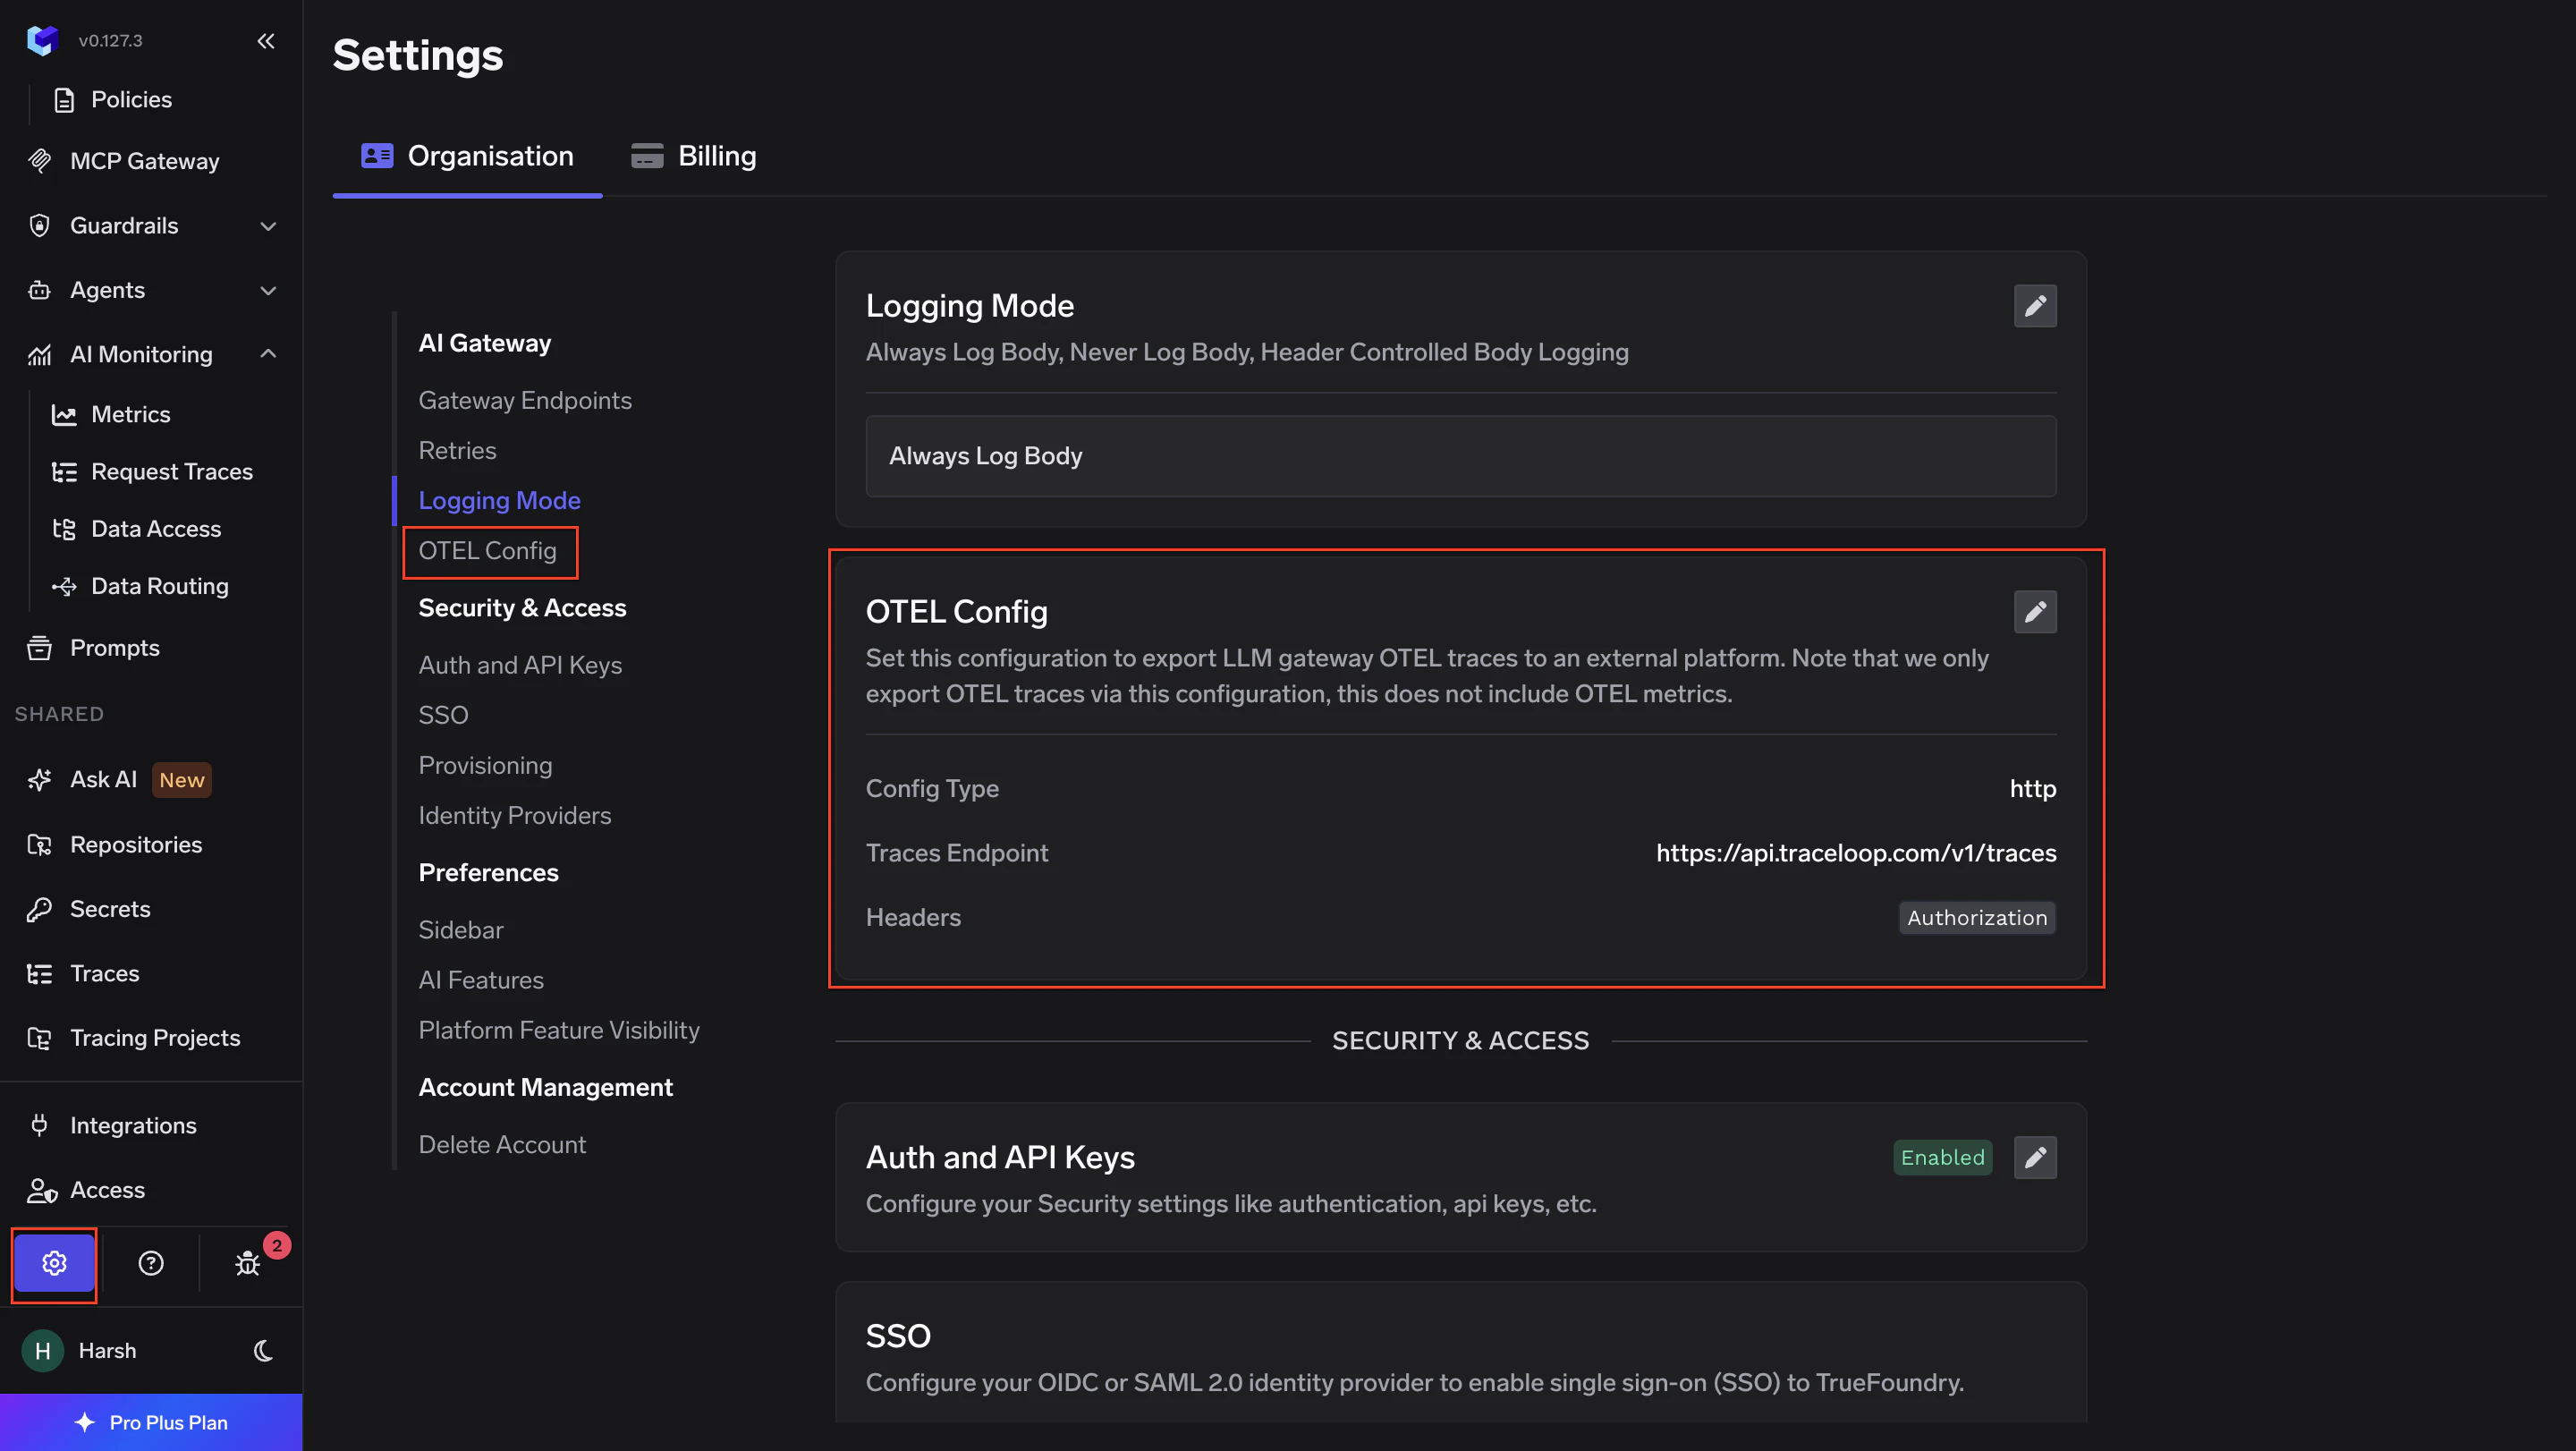This screenshot has width=2576, height=1451.
Task: Go to Retries setting
Action: pos(457,450)
